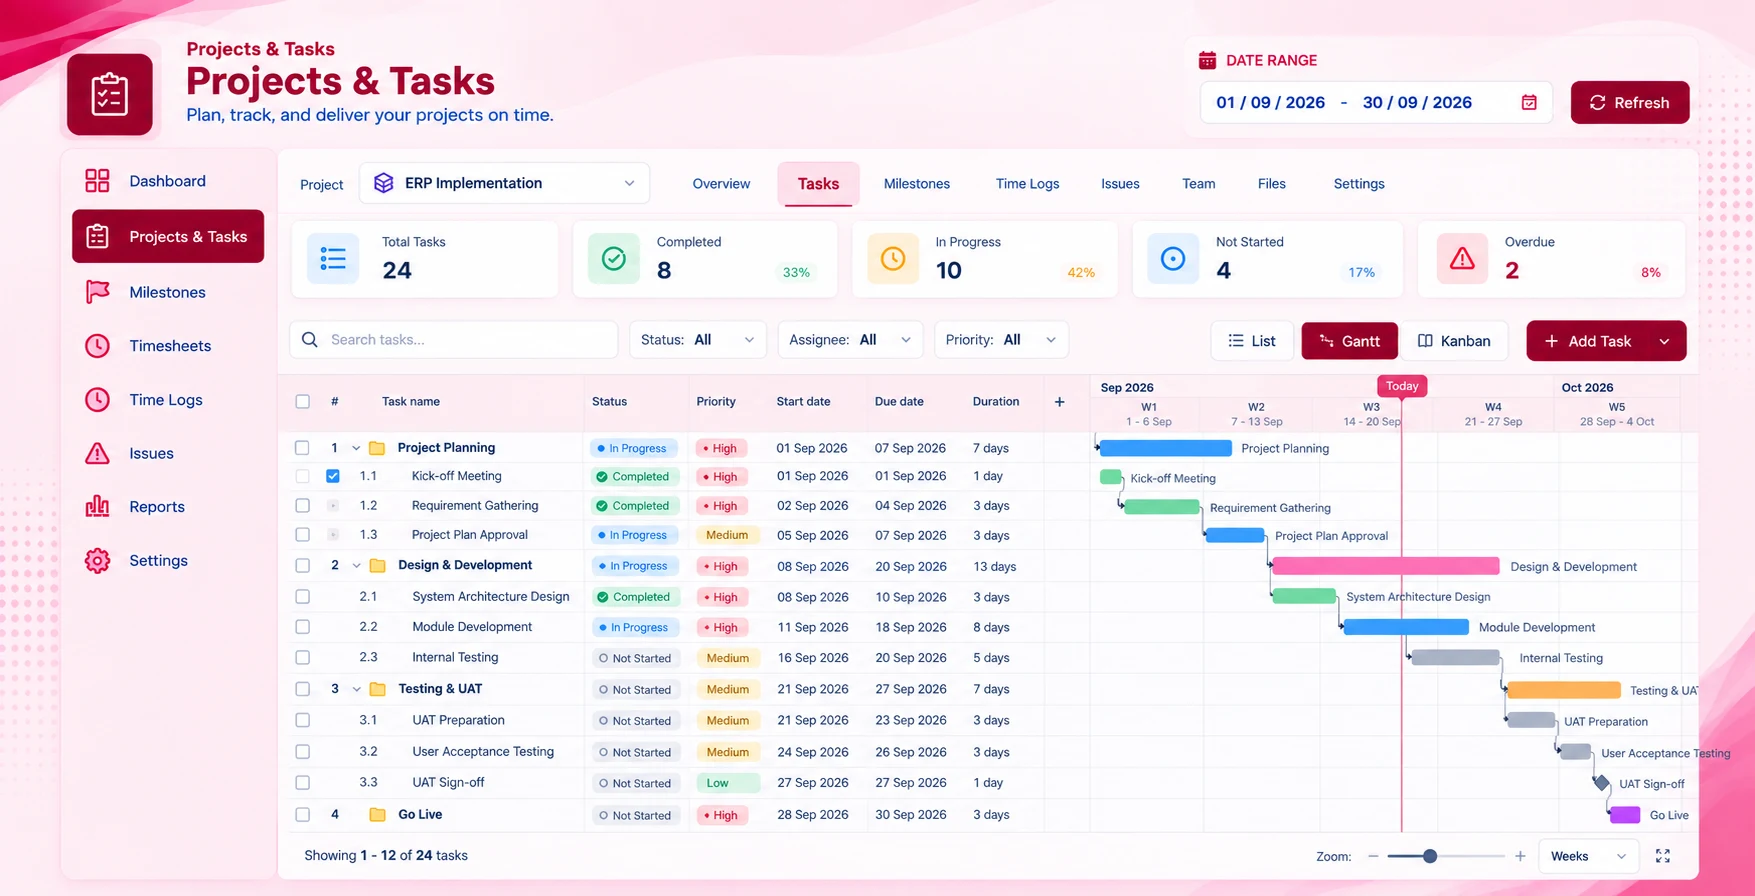This screenshot has height=896, width=1755.
Task: Click the Completed check circle icon
Action: tap(614, 258)
